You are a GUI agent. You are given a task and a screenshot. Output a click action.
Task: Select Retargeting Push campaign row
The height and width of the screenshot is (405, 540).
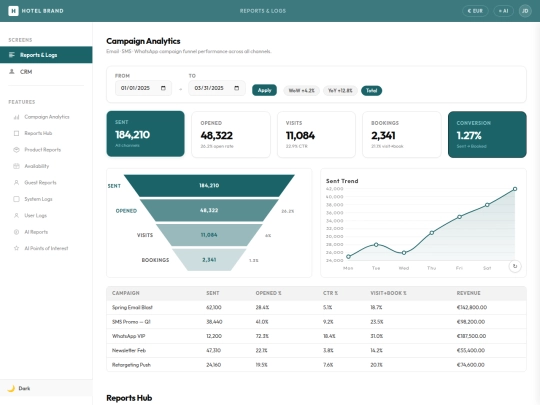(x=316, y=365)
